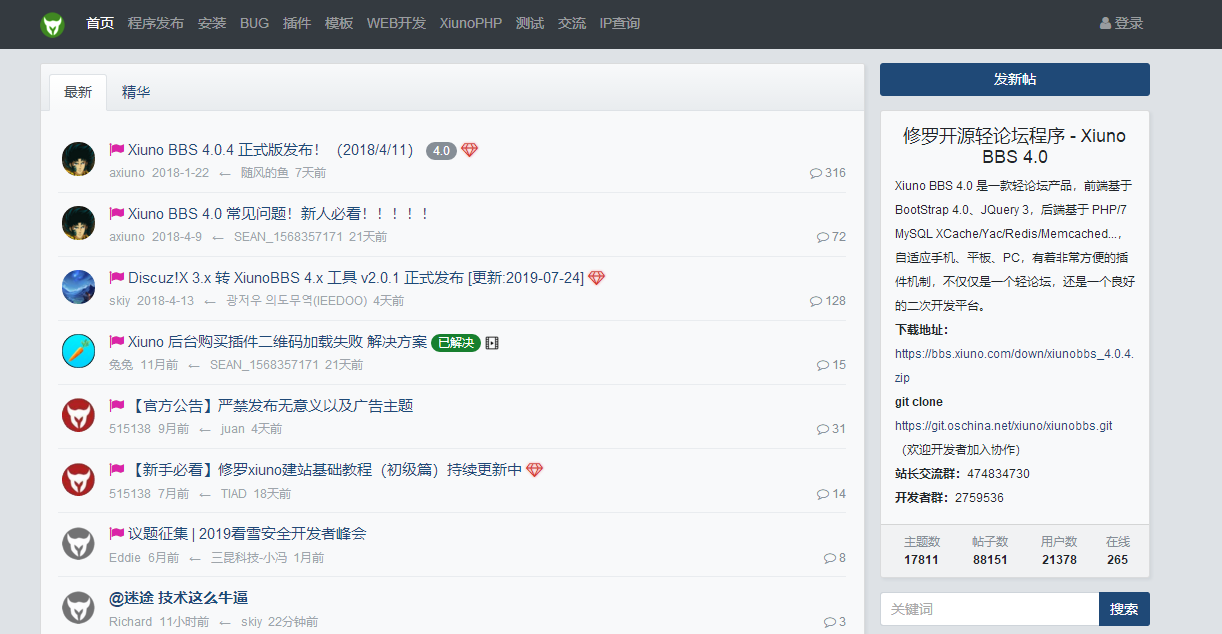The height and width of the screenshot is (634, 1222).
Task: Click pink flag on BBS 4.0.4 post
Action: (116, 150)
